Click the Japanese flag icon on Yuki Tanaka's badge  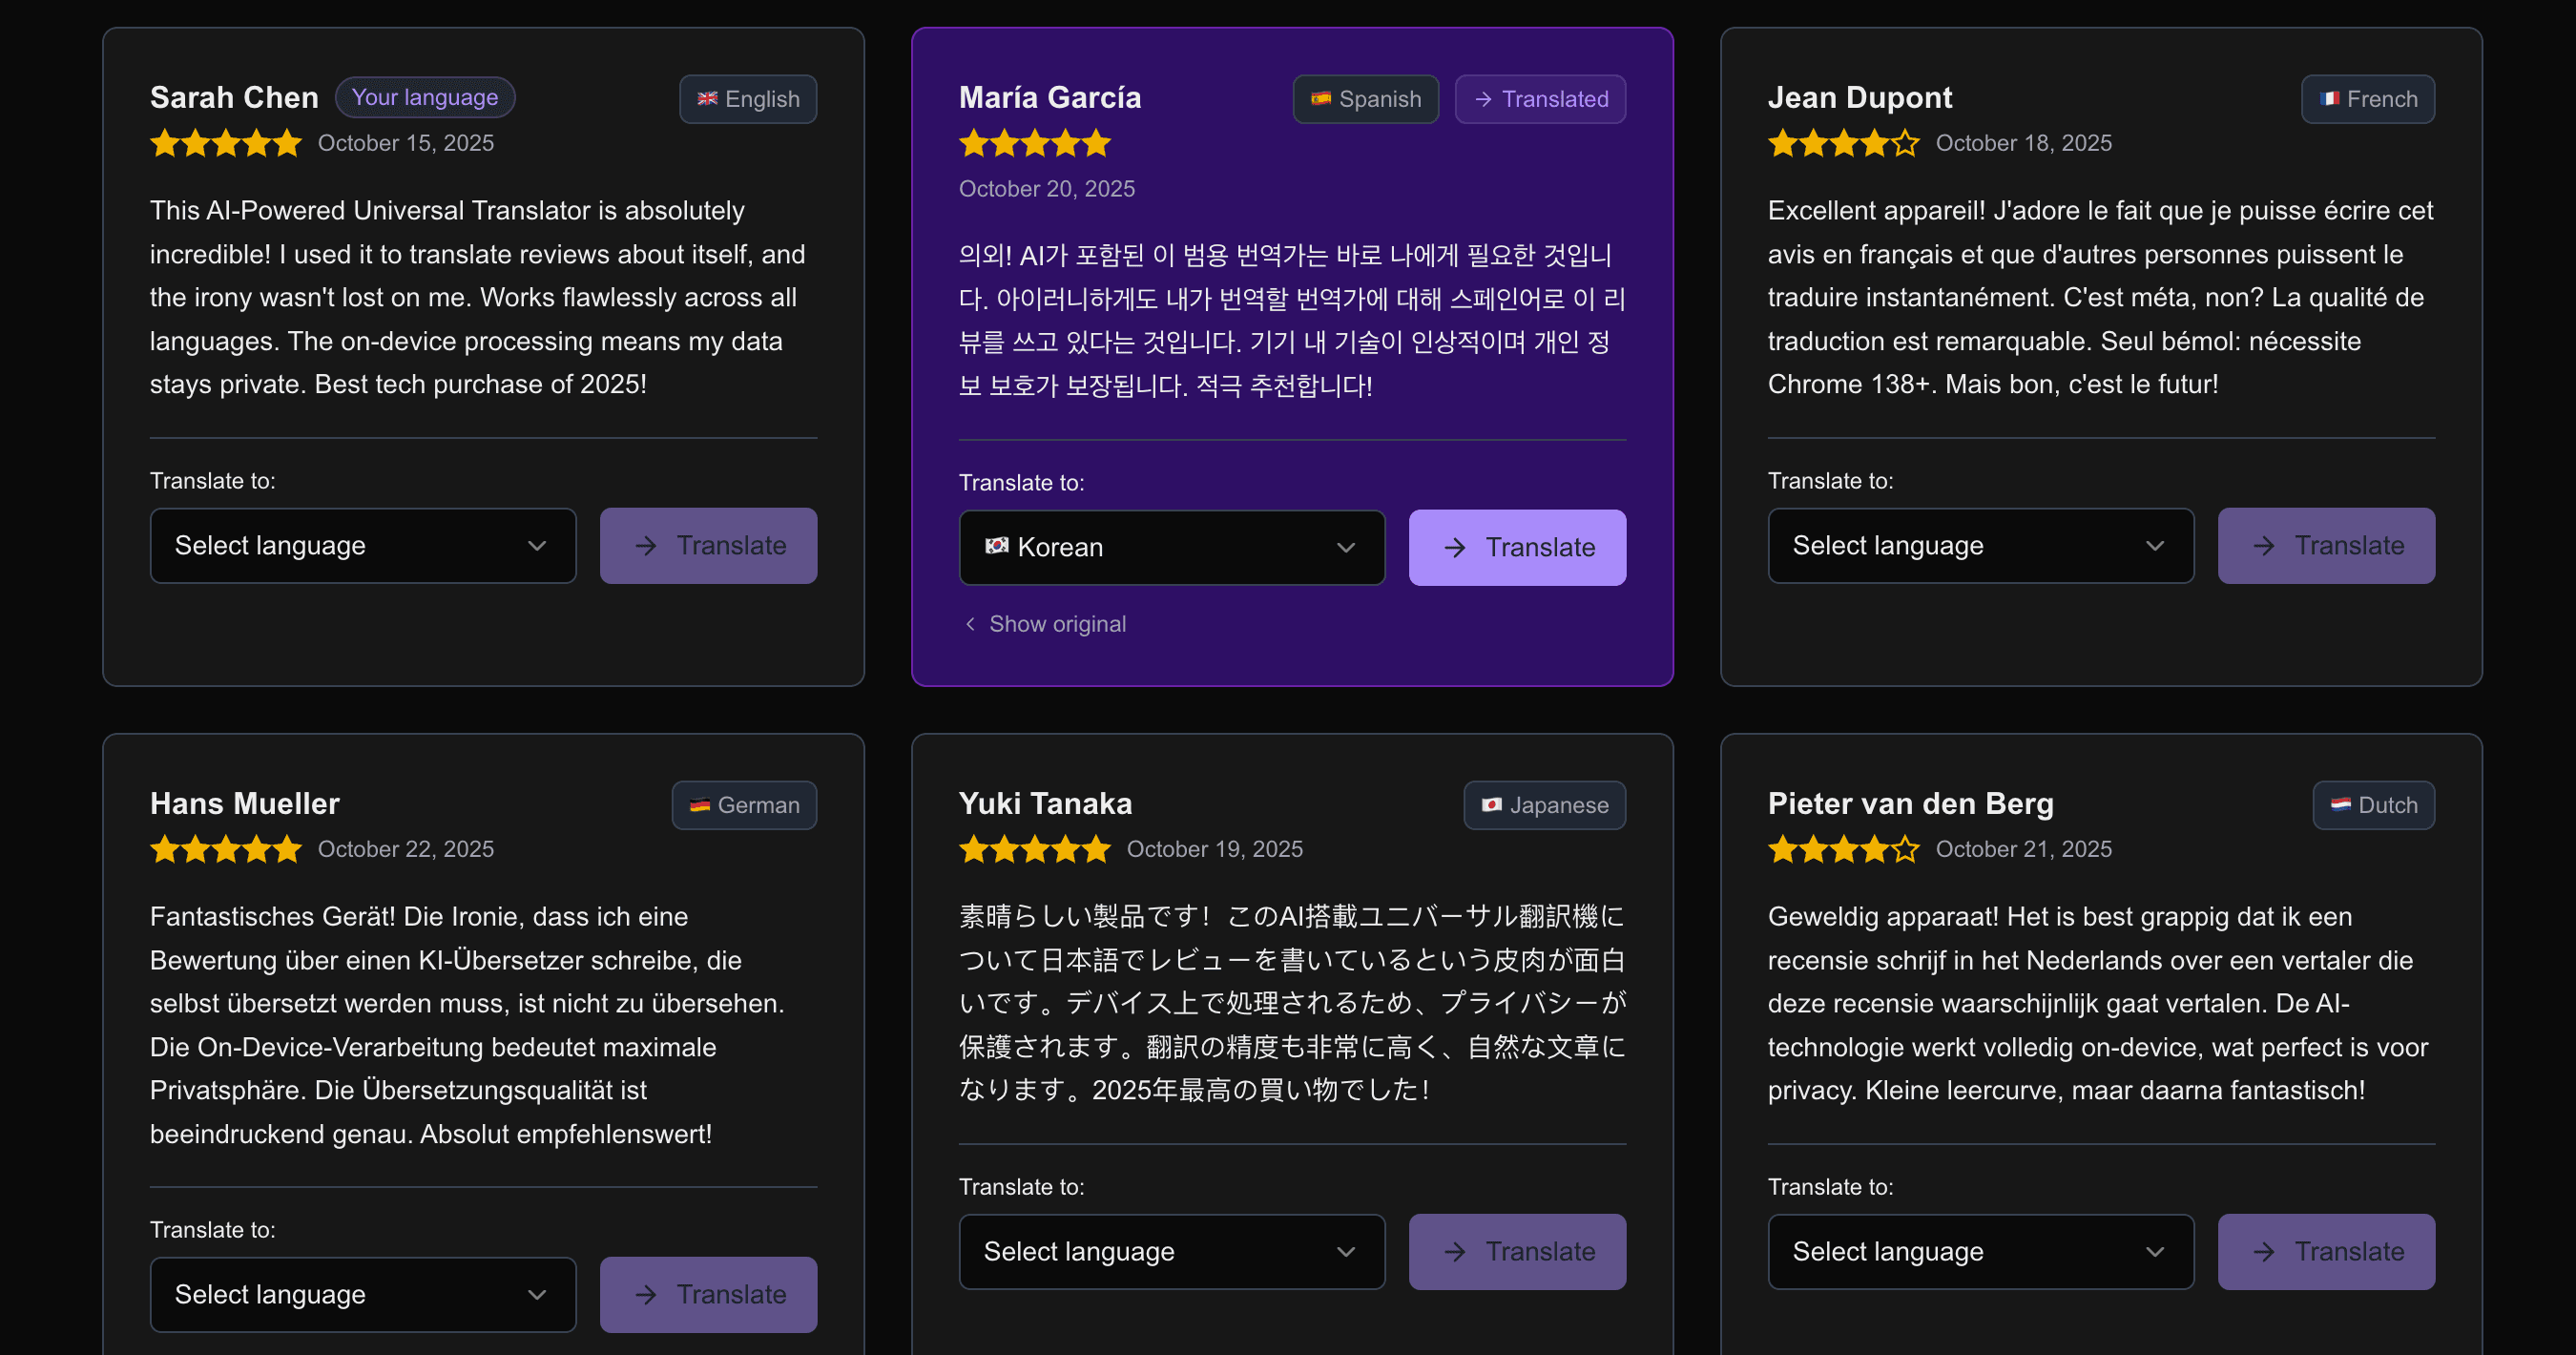point(1492,805)
